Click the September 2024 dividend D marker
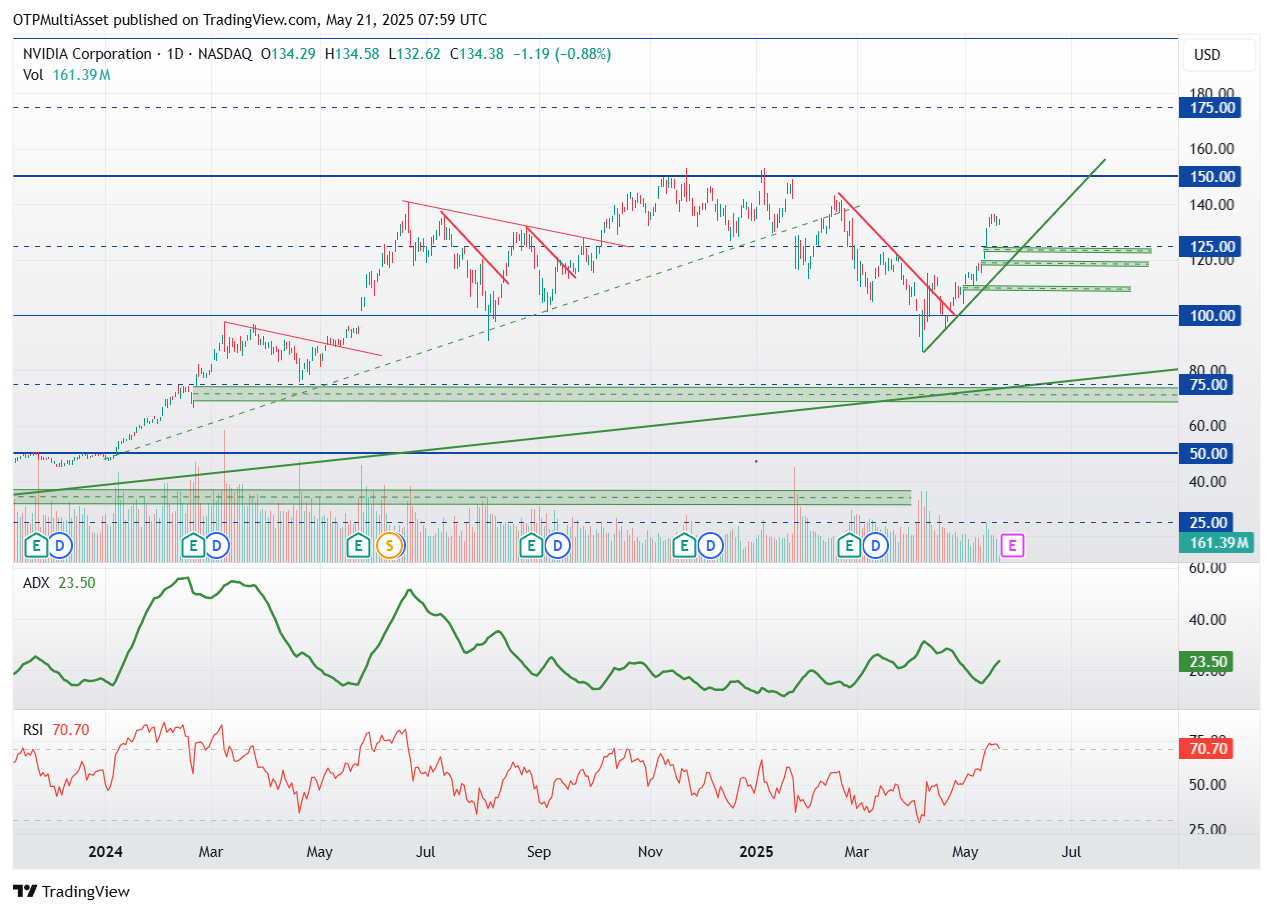Screen dimensions: 1273x913 [x=557, y=545]
